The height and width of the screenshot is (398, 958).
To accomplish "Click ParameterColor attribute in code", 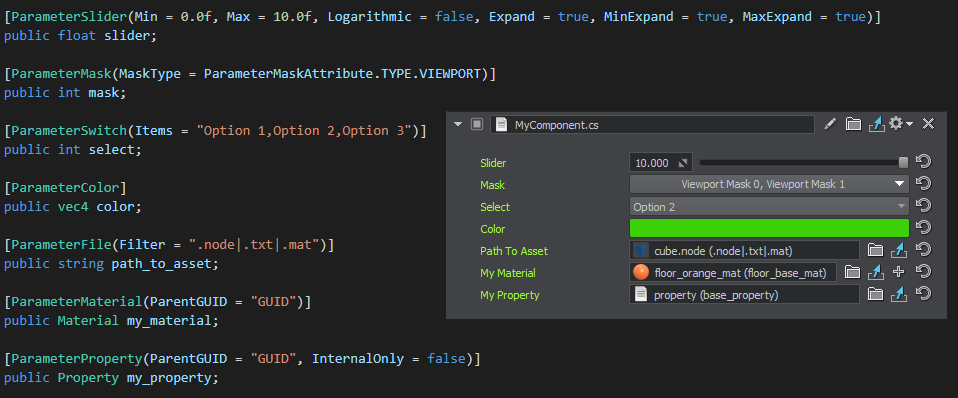I will click(65, 187).
